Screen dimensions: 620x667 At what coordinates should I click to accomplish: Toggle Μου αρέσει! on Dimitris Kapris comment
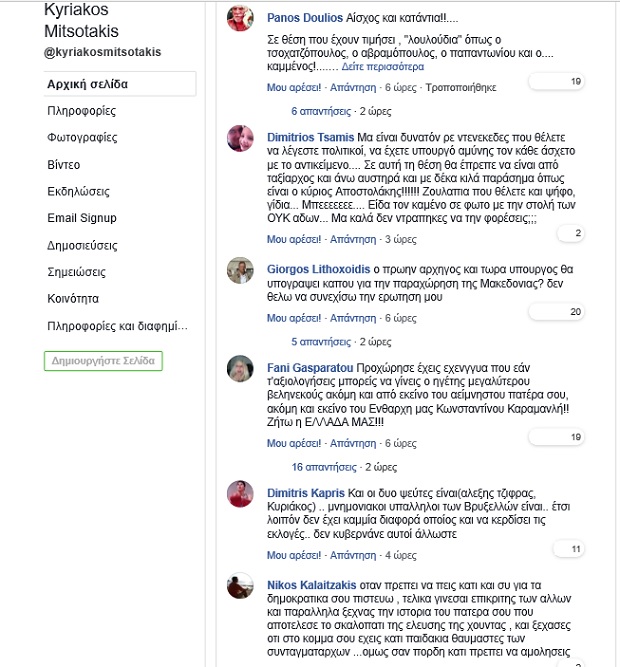point(293,555)
